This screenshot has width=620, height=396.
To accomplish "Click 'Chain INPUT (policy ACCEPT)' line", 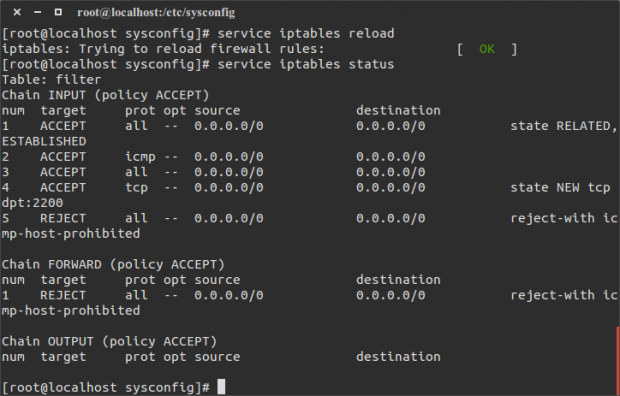I will pos(105,95).
